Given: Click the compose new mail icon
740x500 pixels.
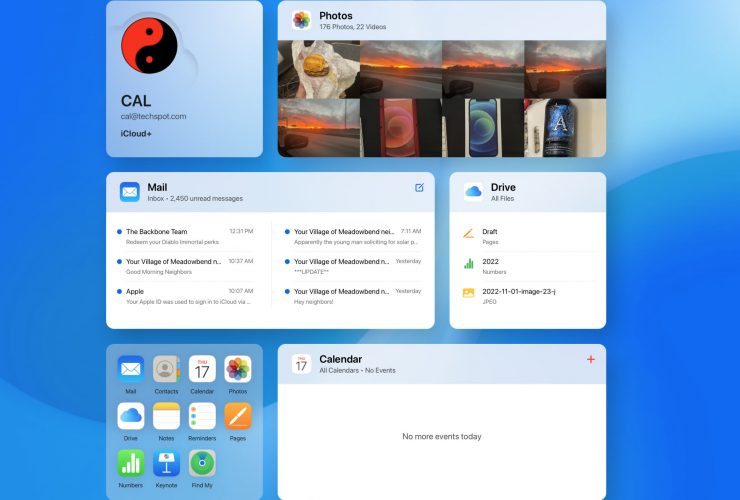Looking at the screenshot, I should [x=419, y=187].
